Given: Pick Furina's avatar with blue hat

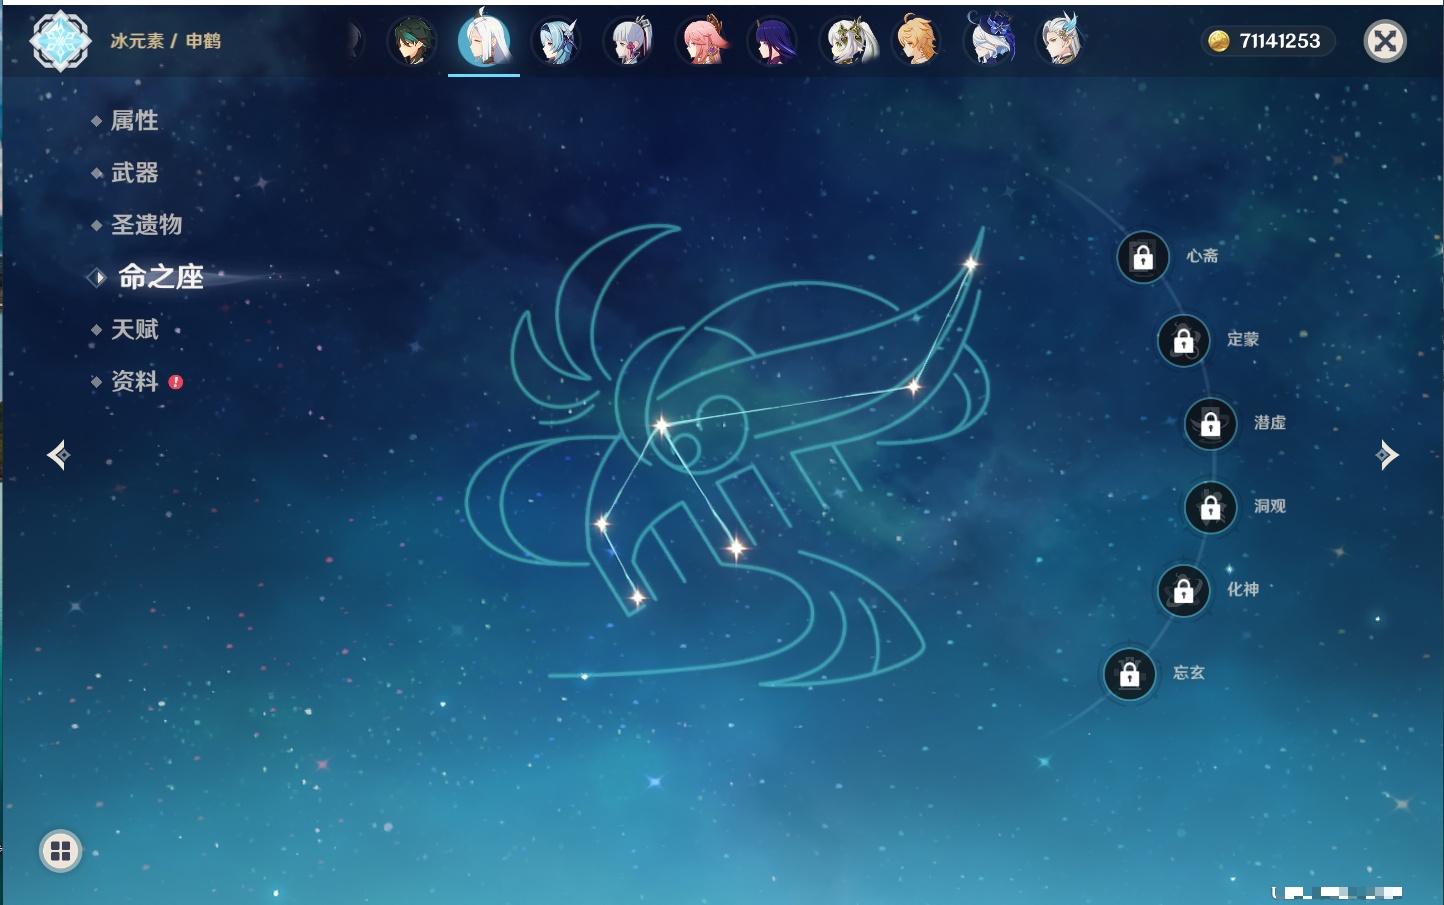Looking at the screenshot, I should pos(991,39).
